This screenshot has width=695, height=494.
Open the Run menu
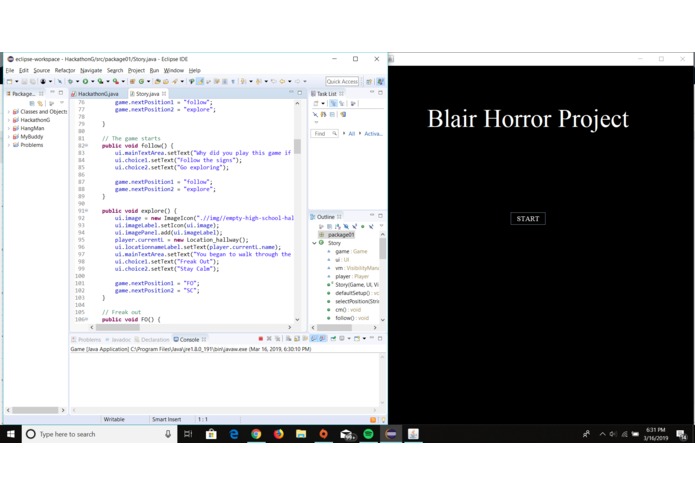pos(154,70)
